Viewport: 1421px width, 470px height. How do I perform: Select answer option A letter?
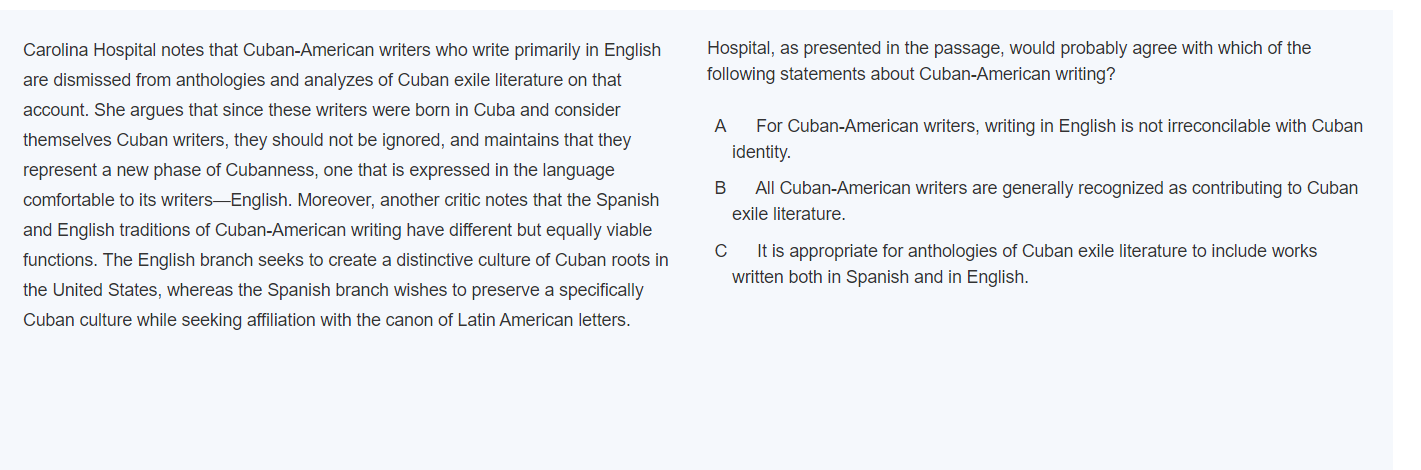click(x=720, y=126)
